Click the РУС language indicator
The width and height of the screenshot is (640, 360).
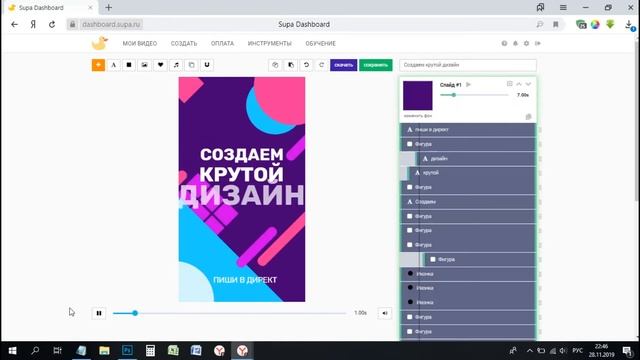coord(577,351)
